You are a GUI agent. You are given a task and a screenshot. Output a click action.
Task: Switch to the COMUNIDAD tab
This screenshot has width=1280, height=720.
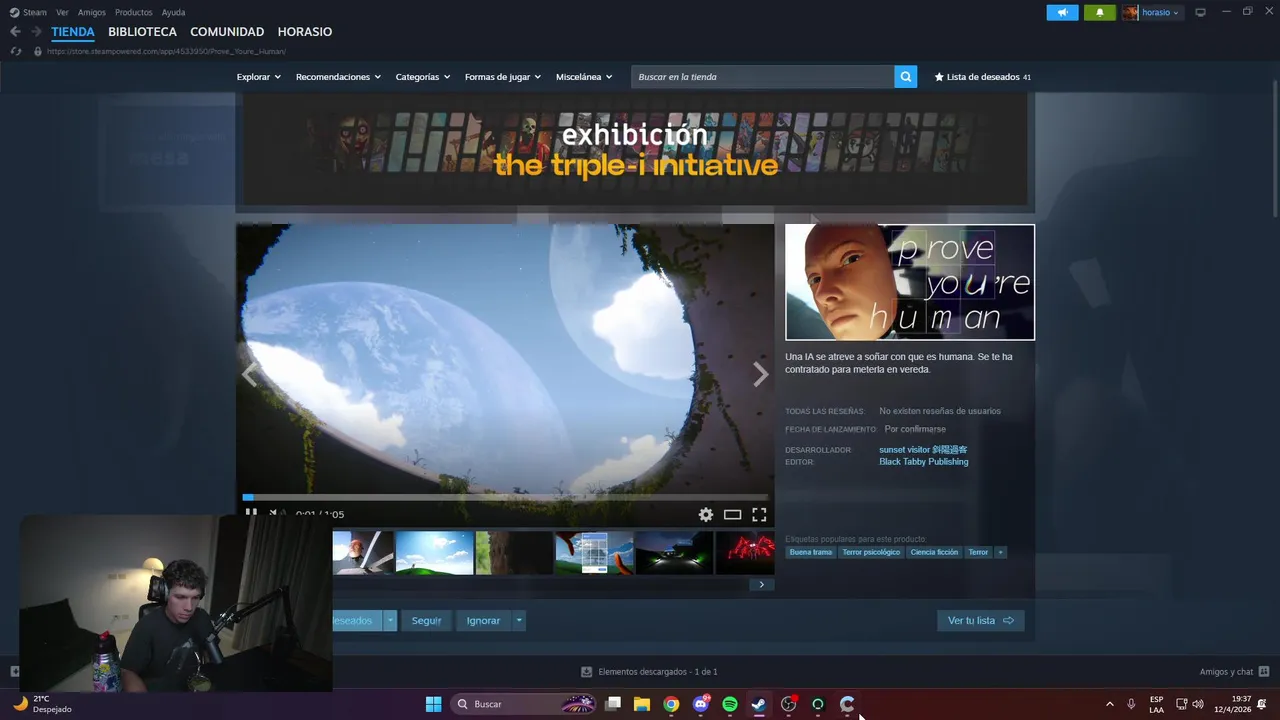[227, 32]
